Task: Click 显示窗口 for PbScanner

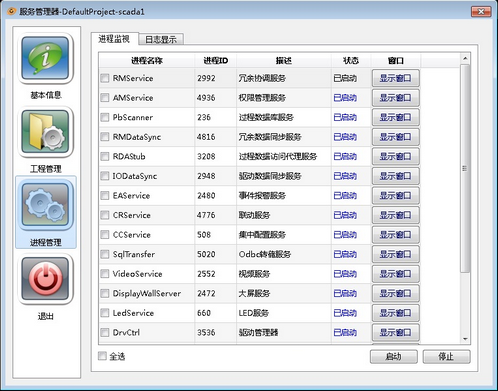Action: point(395,117)
